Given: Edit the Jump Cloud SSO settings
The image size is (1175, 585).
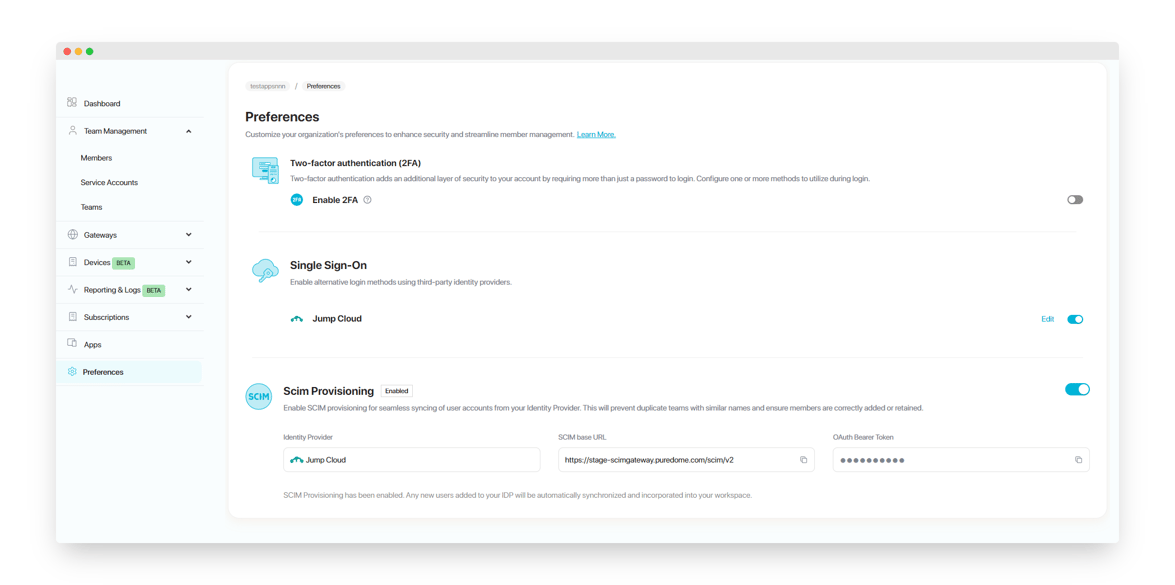Looking at the screenshot, I should pos(1047,319).
